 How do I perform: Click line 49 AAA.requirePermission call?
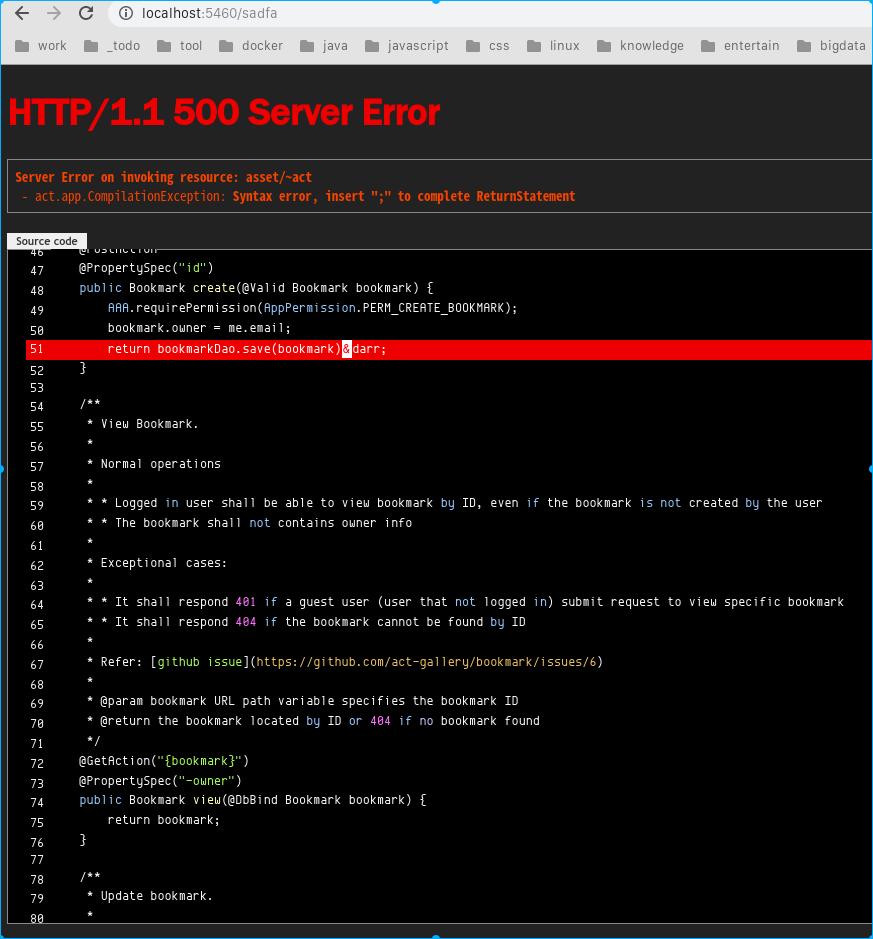(312, 308)
